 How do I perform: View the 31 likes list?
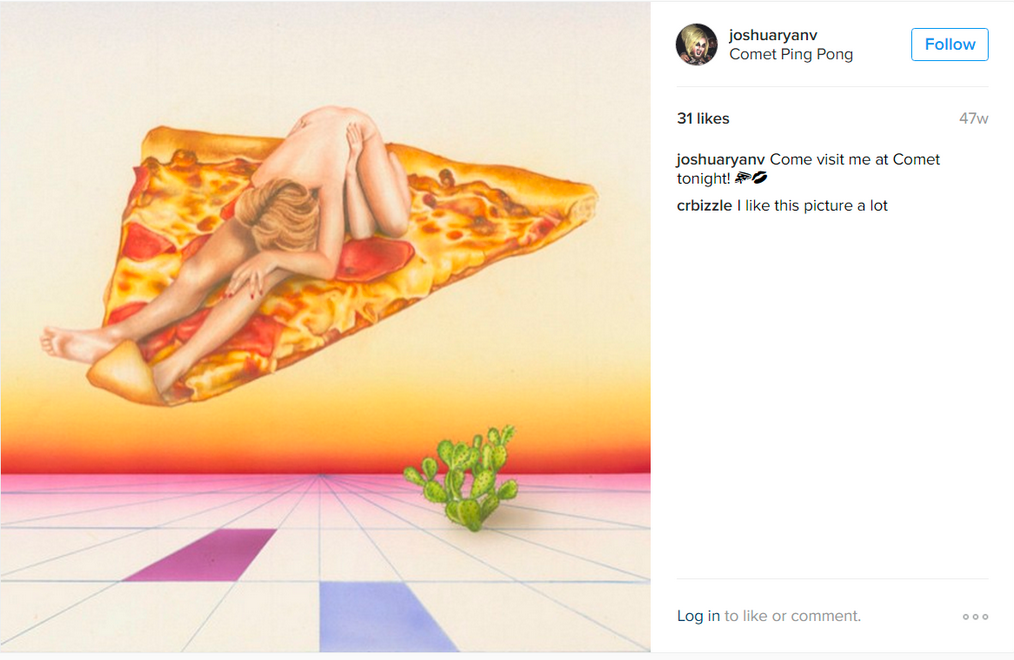[703, 118]
